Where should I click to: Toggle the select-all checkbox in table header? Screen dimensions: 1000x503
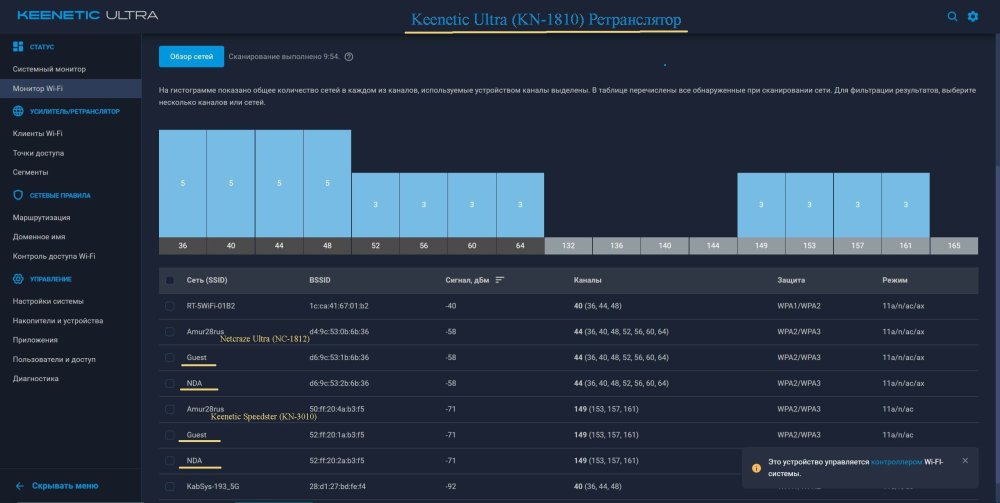pyautogui.click(x=170, y=281)
